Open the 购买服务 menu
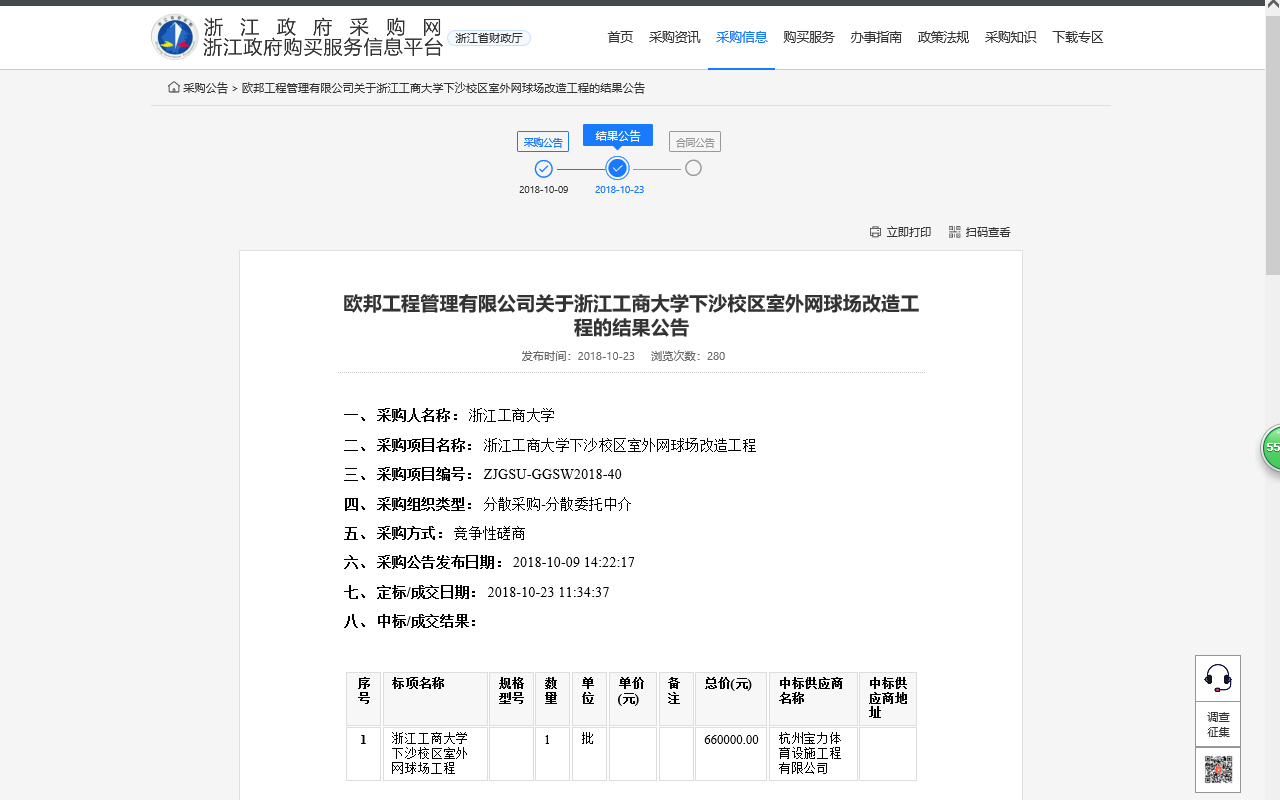The height and width of the screenshot is (800, 1280). tap(808, 37)
